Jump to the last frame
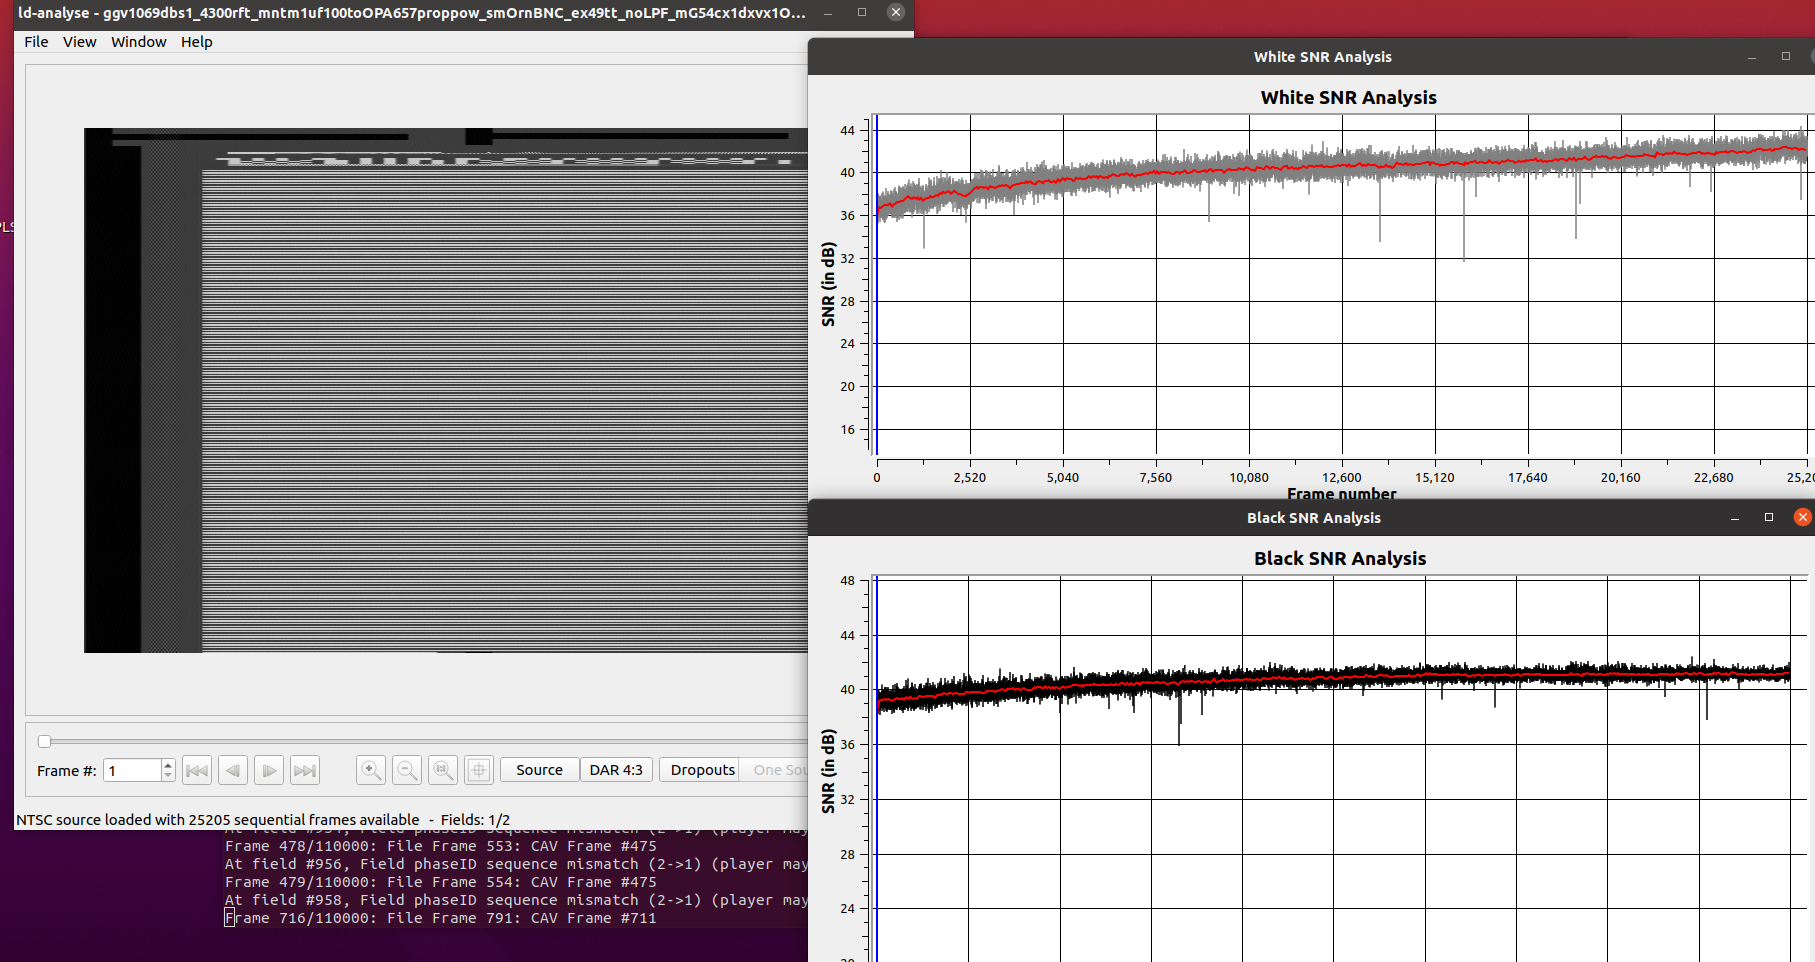This screenshot has width=1815, height=962. click(305, 770)
